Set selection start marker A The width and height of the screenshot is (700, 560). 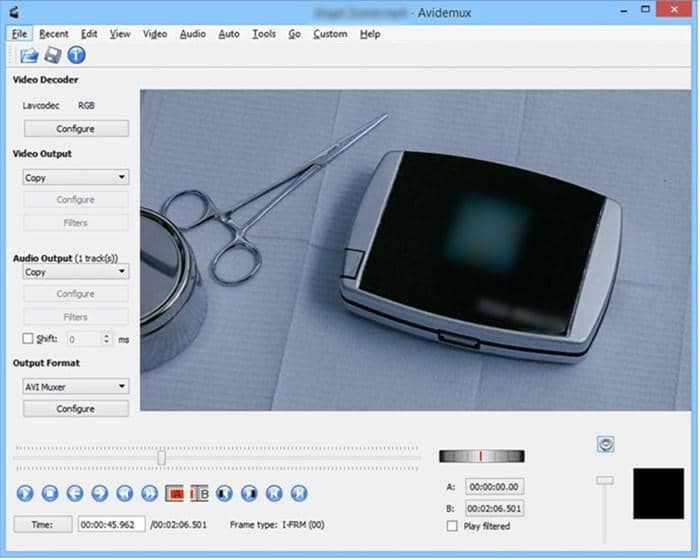[x=175, y=493]
